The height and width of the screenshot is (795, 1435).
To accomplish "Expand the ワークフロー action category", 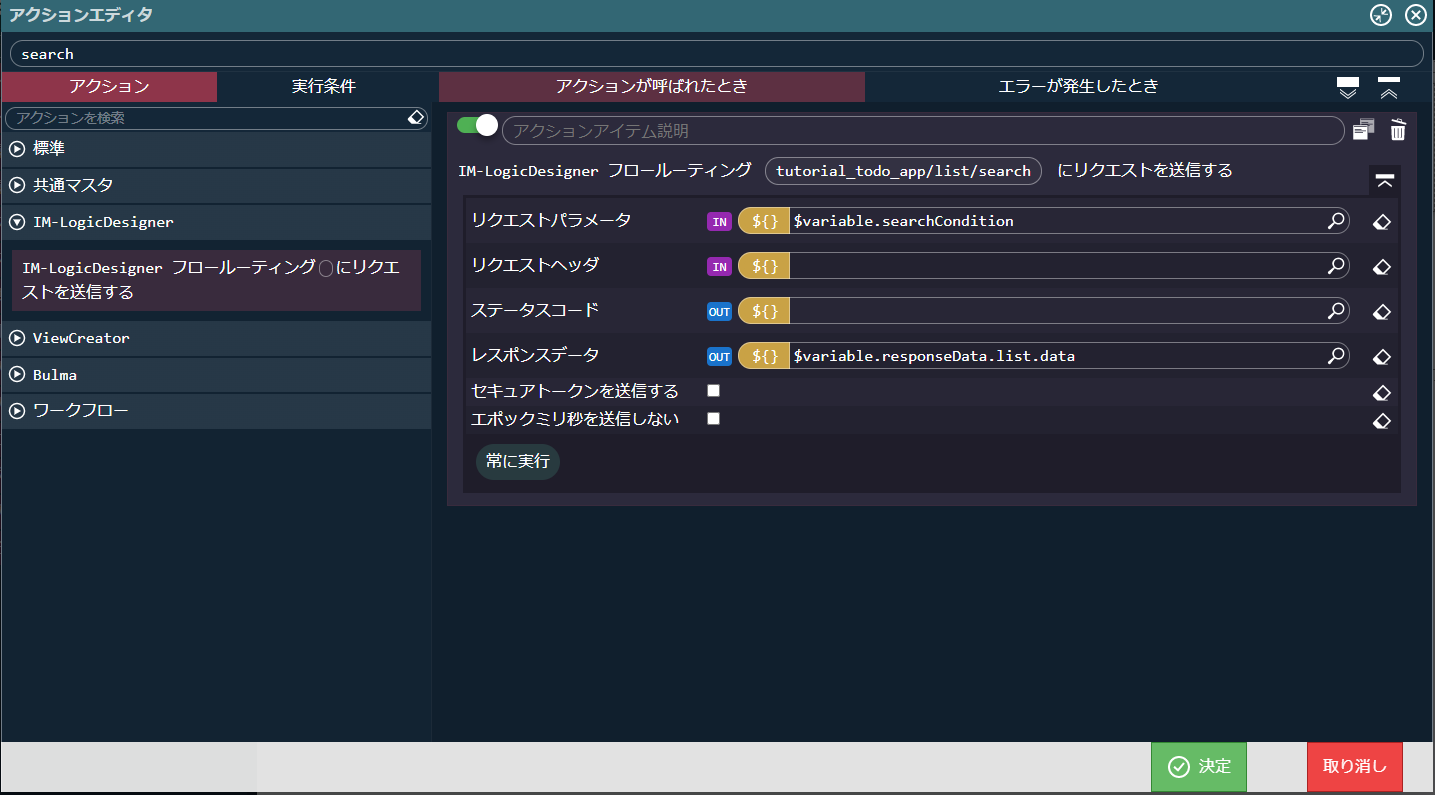I will pos(216,411).
